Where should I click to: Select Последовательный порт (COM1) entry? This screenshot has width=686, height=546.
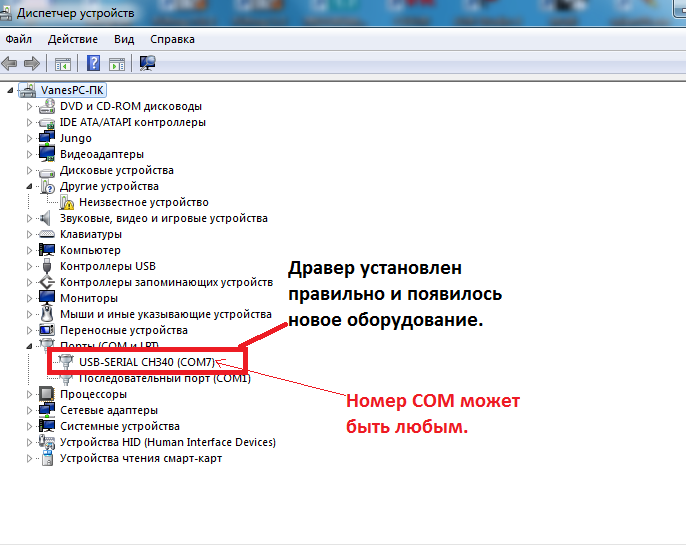[x=164, y=378]
